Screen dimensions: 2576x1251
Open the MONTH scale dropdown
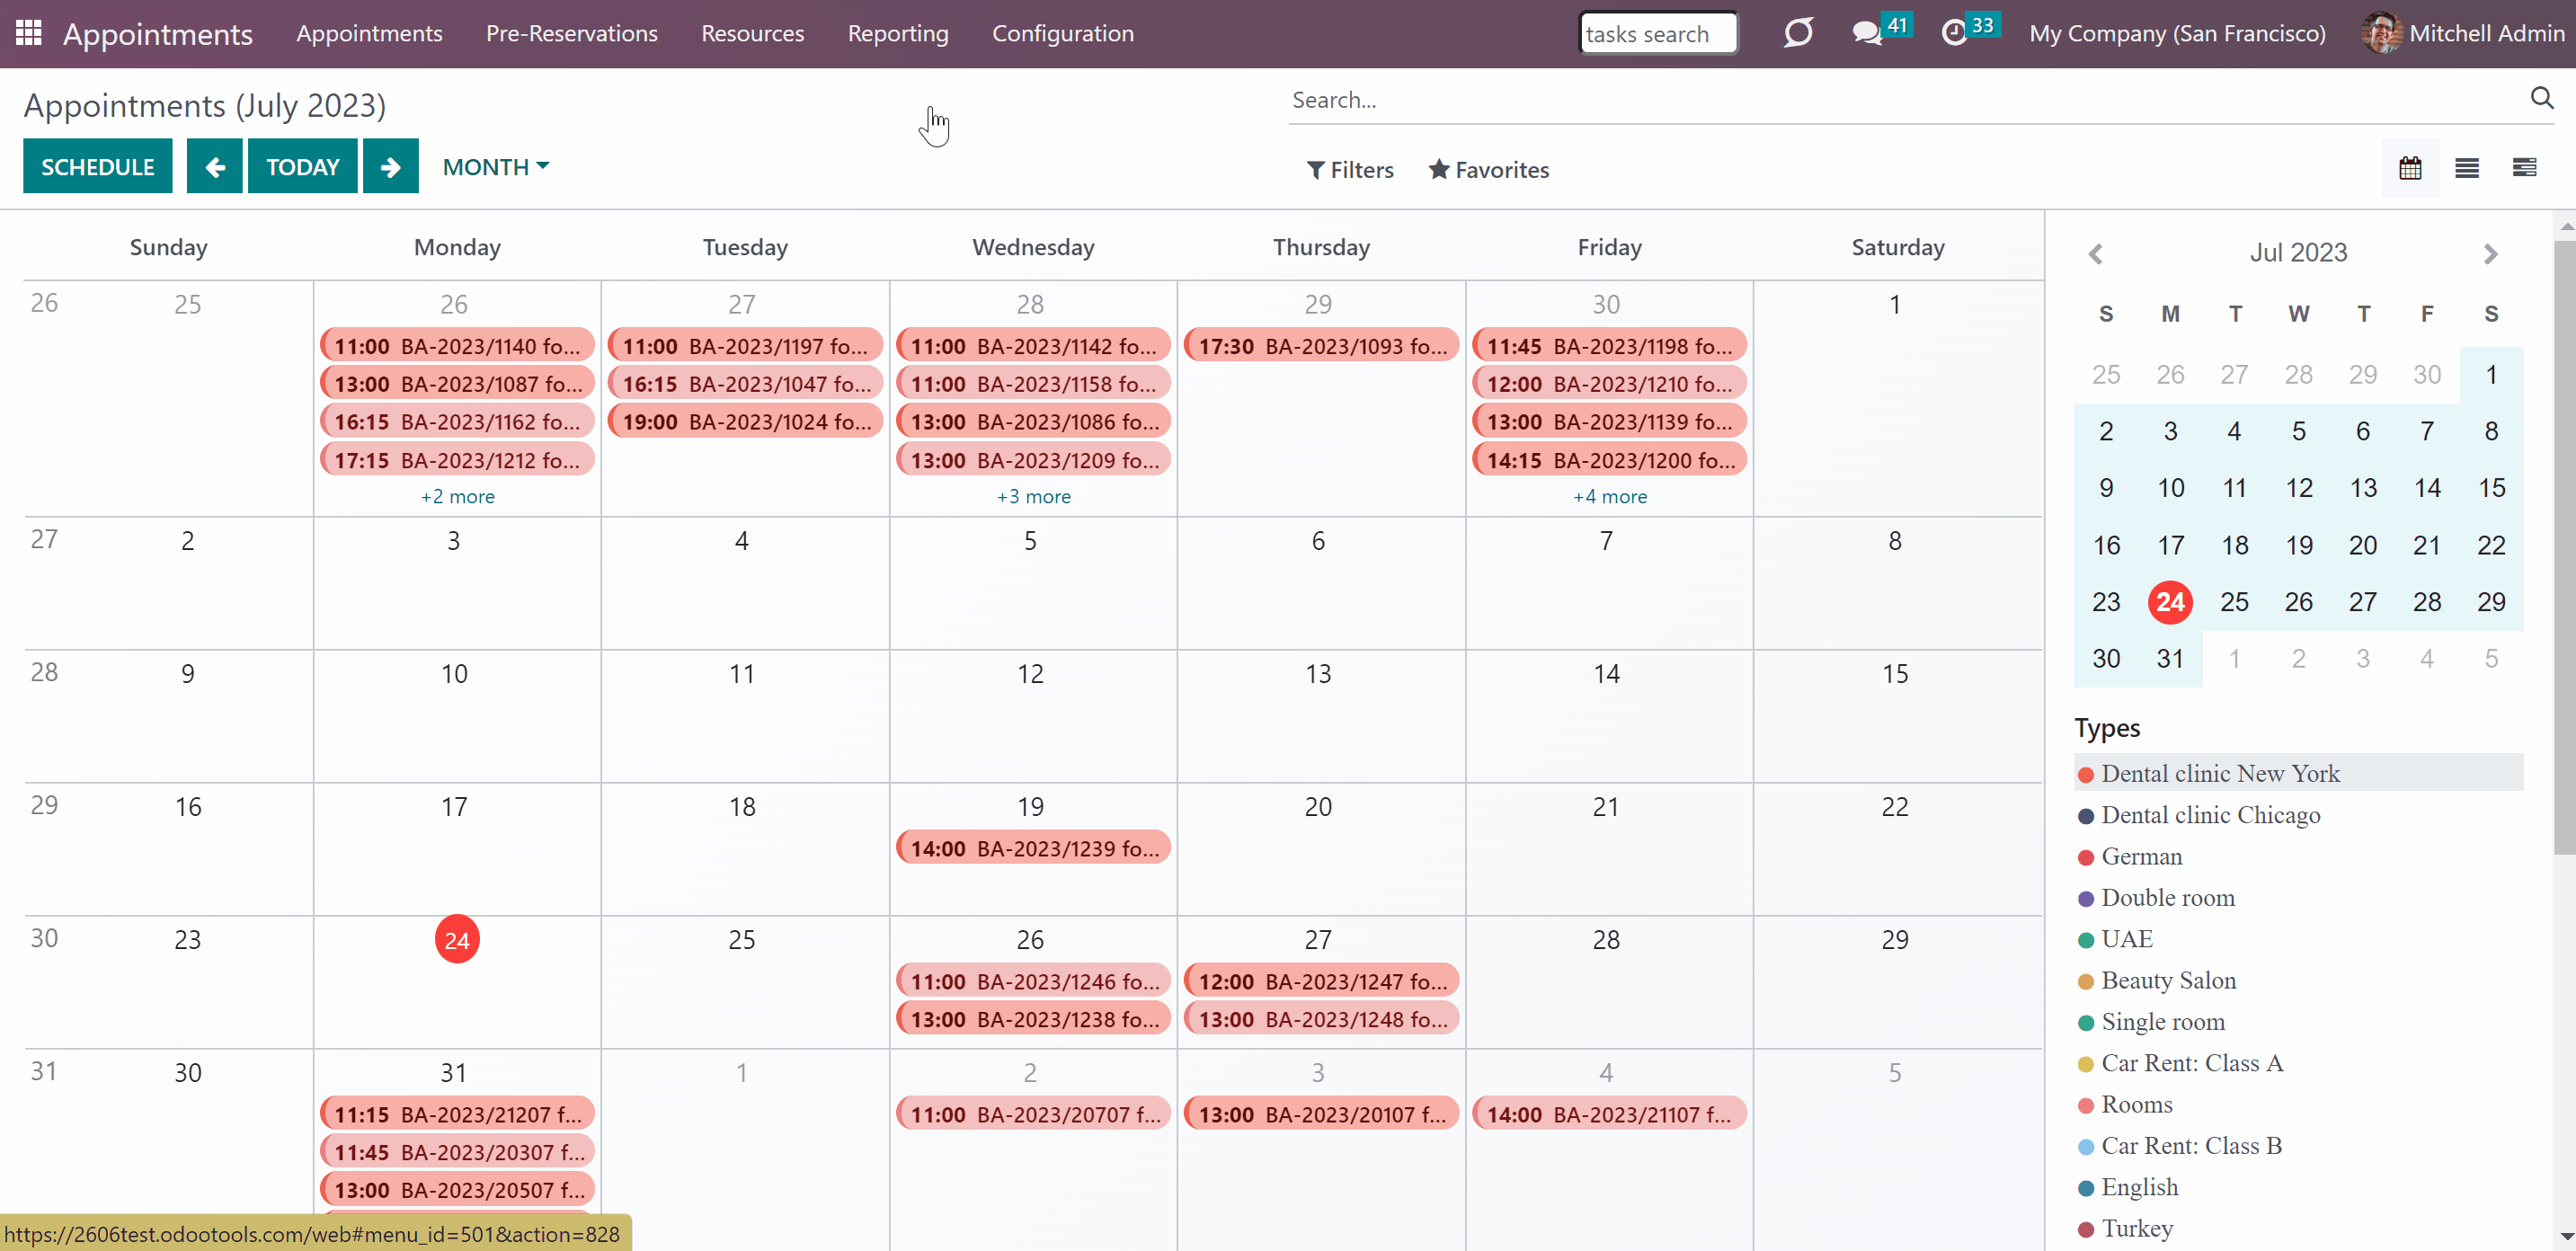pyautogui.click(x=496, y=166)
